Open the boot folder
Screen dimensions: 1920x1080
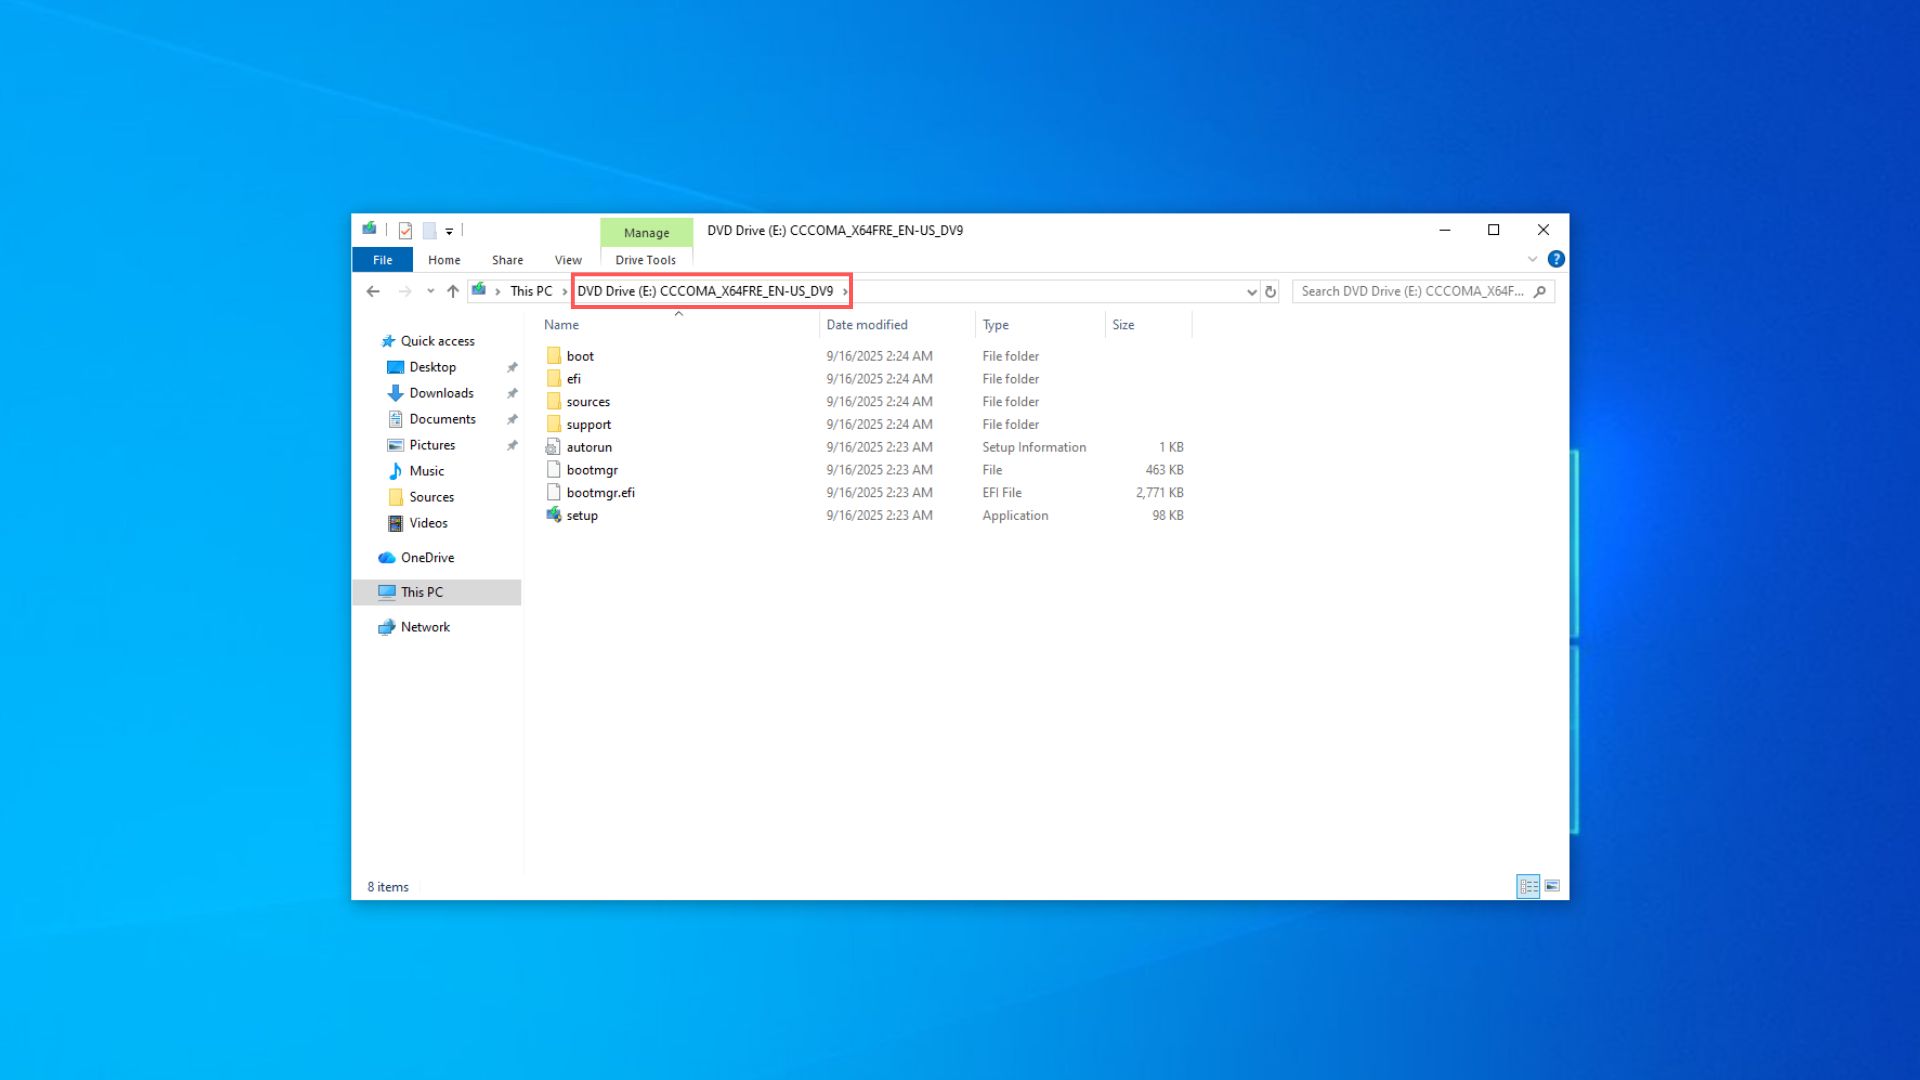(580, 355)
